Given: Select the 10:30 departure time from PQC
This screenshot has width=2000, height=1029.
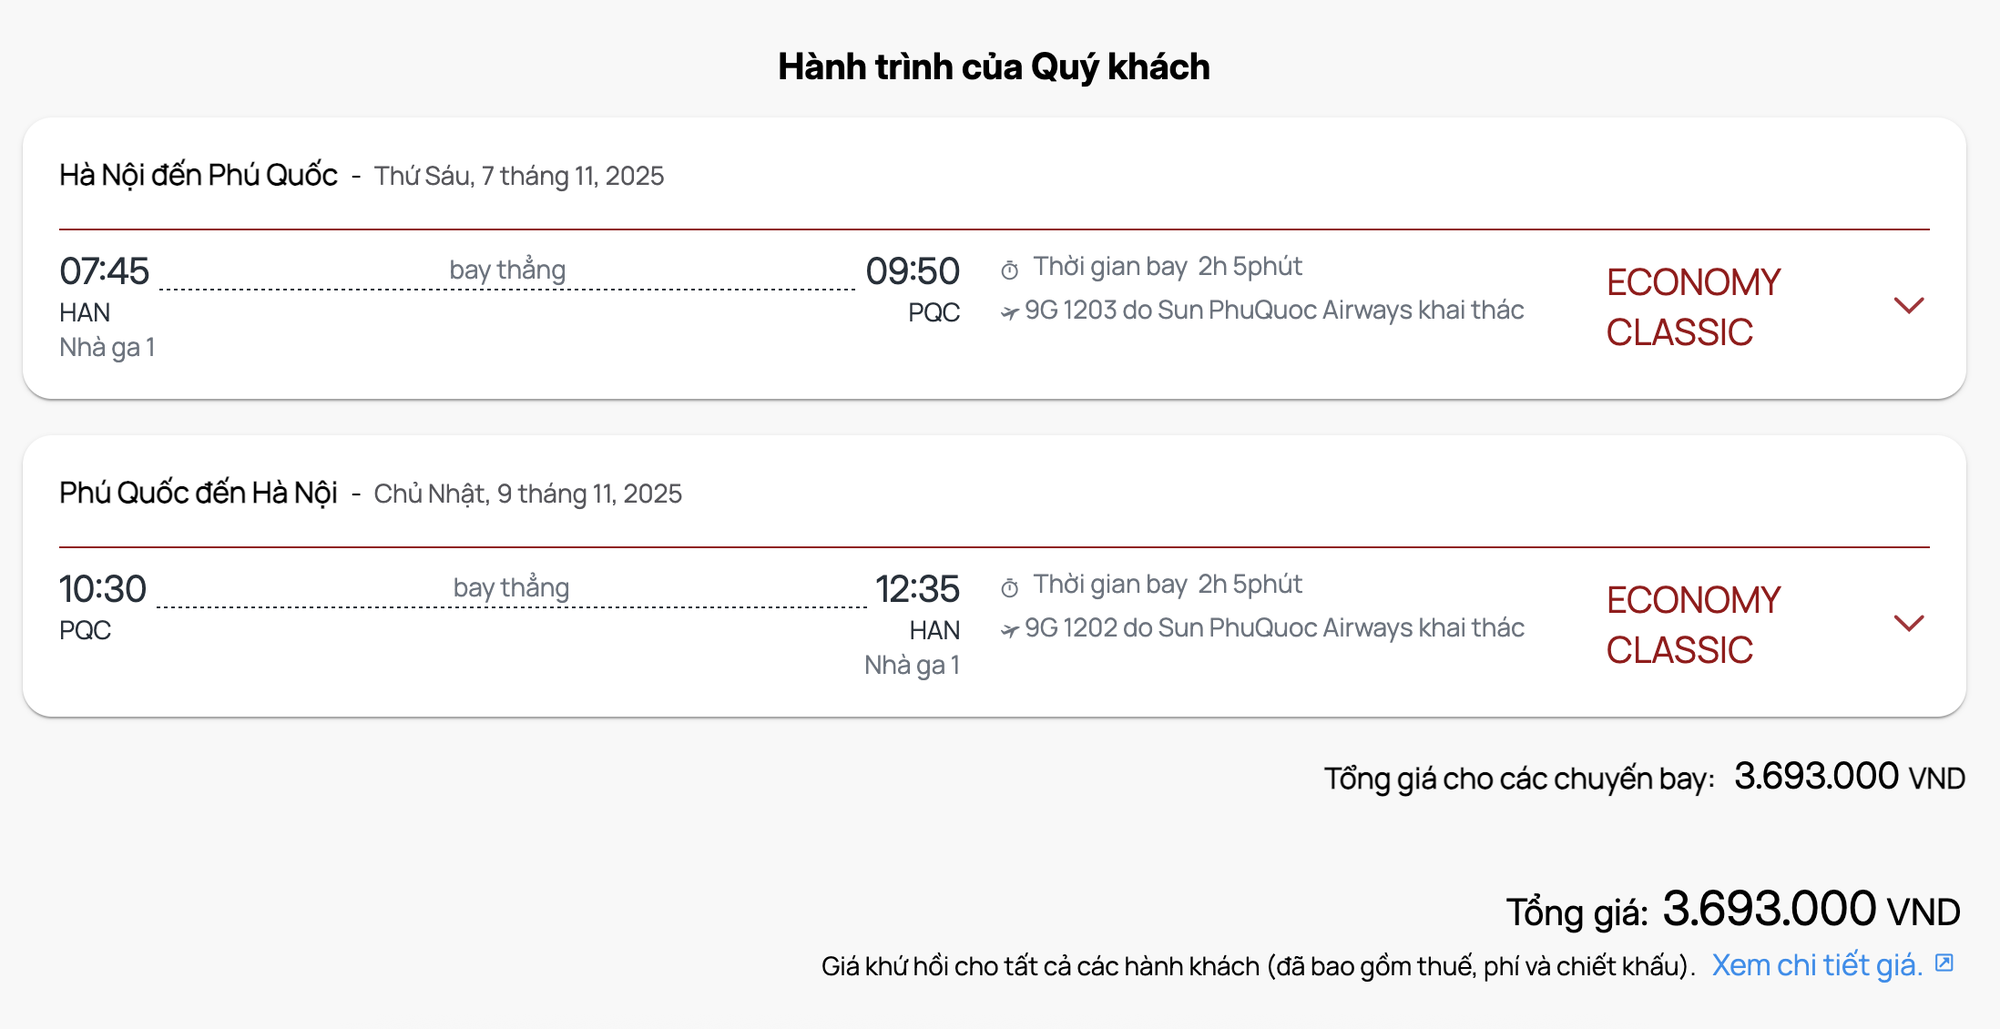Looking at the screenshot, I should 103,589.
